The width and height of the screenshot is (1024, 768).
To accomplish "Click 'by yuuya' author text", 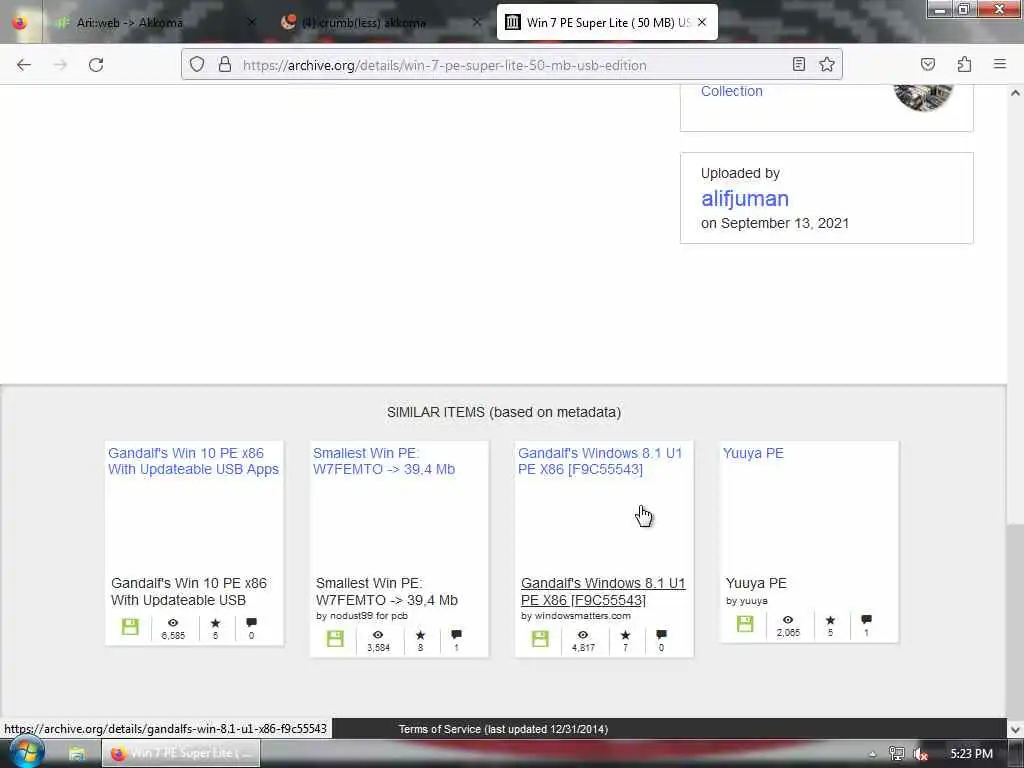I will tap(746, 601).
